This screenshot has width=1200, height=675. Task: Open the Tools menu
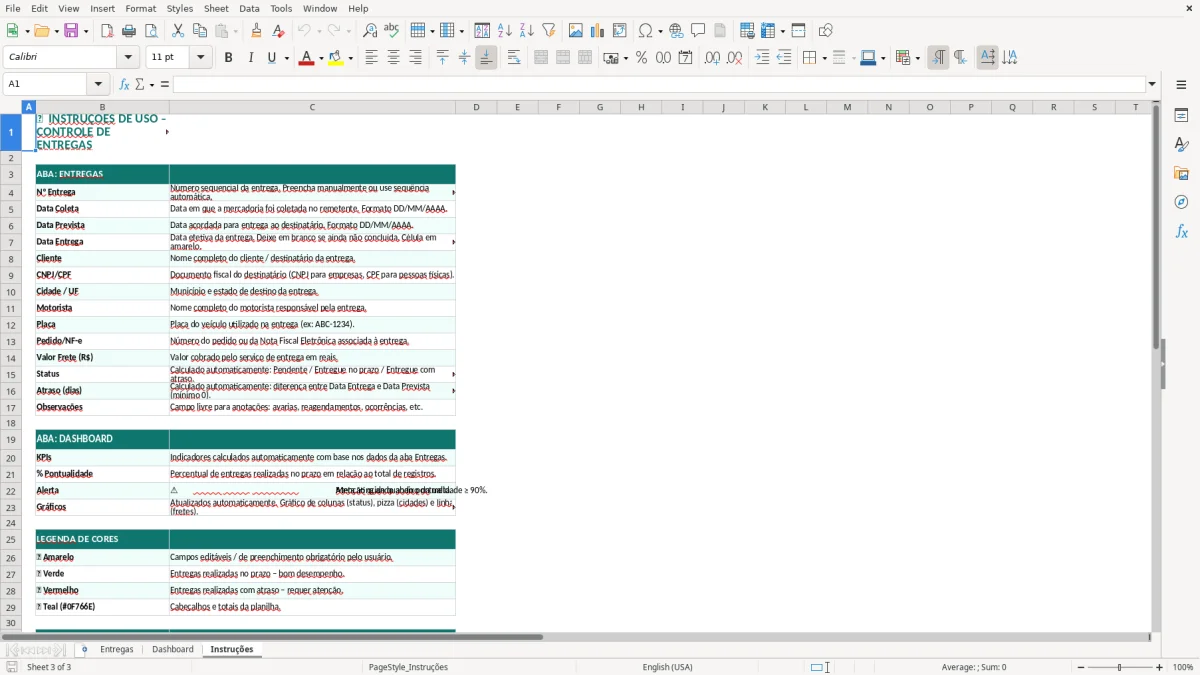281,8
